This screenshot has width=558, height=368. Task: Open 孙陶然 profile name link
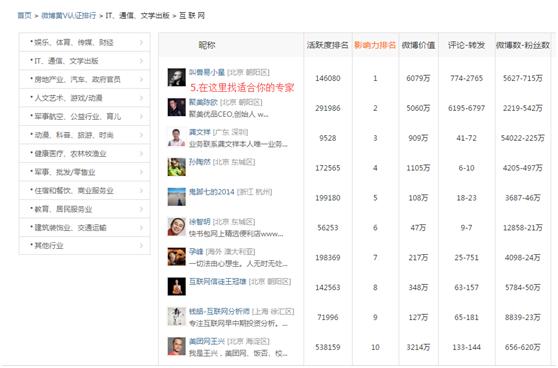(200, 162)
